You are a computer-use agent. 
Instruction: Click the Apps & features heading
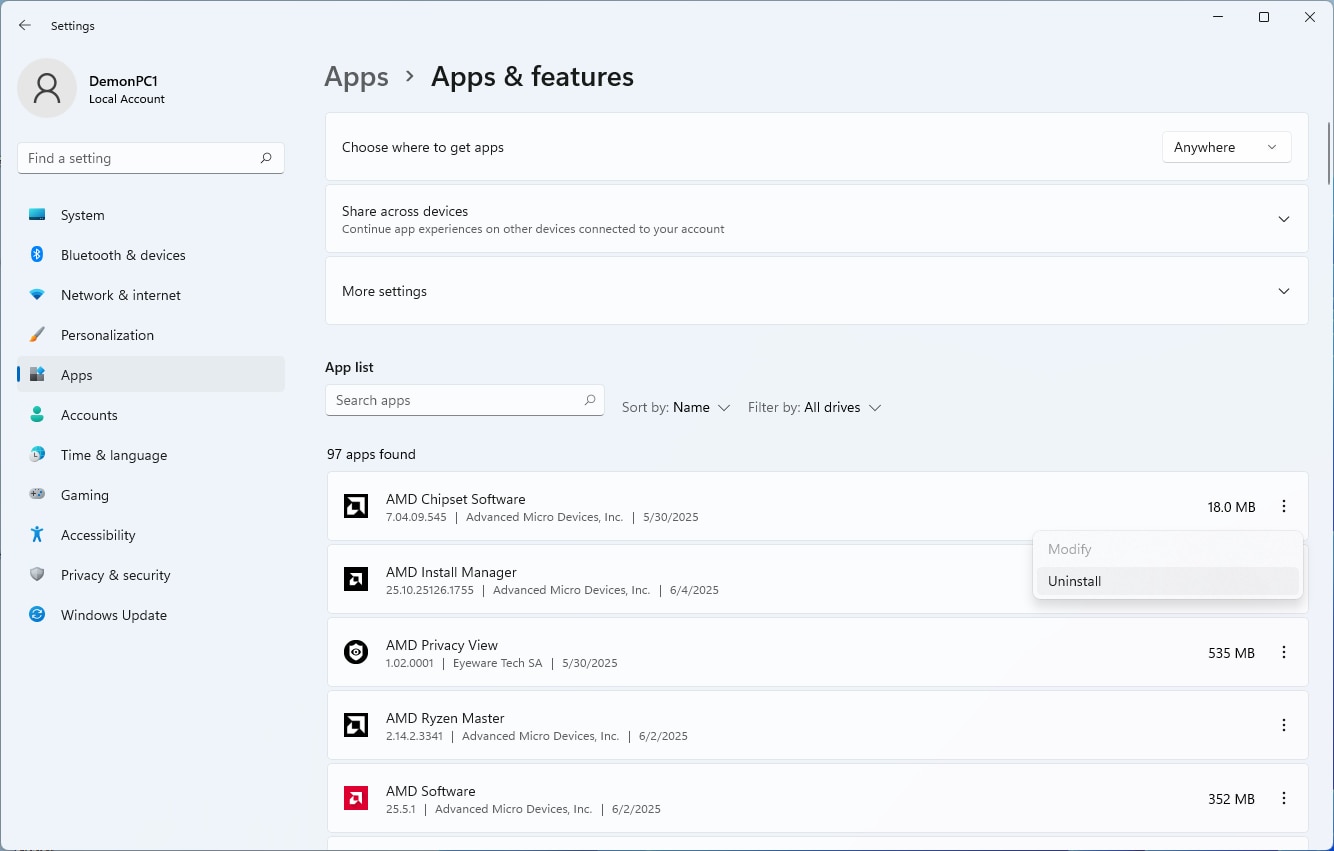[532, 77]
